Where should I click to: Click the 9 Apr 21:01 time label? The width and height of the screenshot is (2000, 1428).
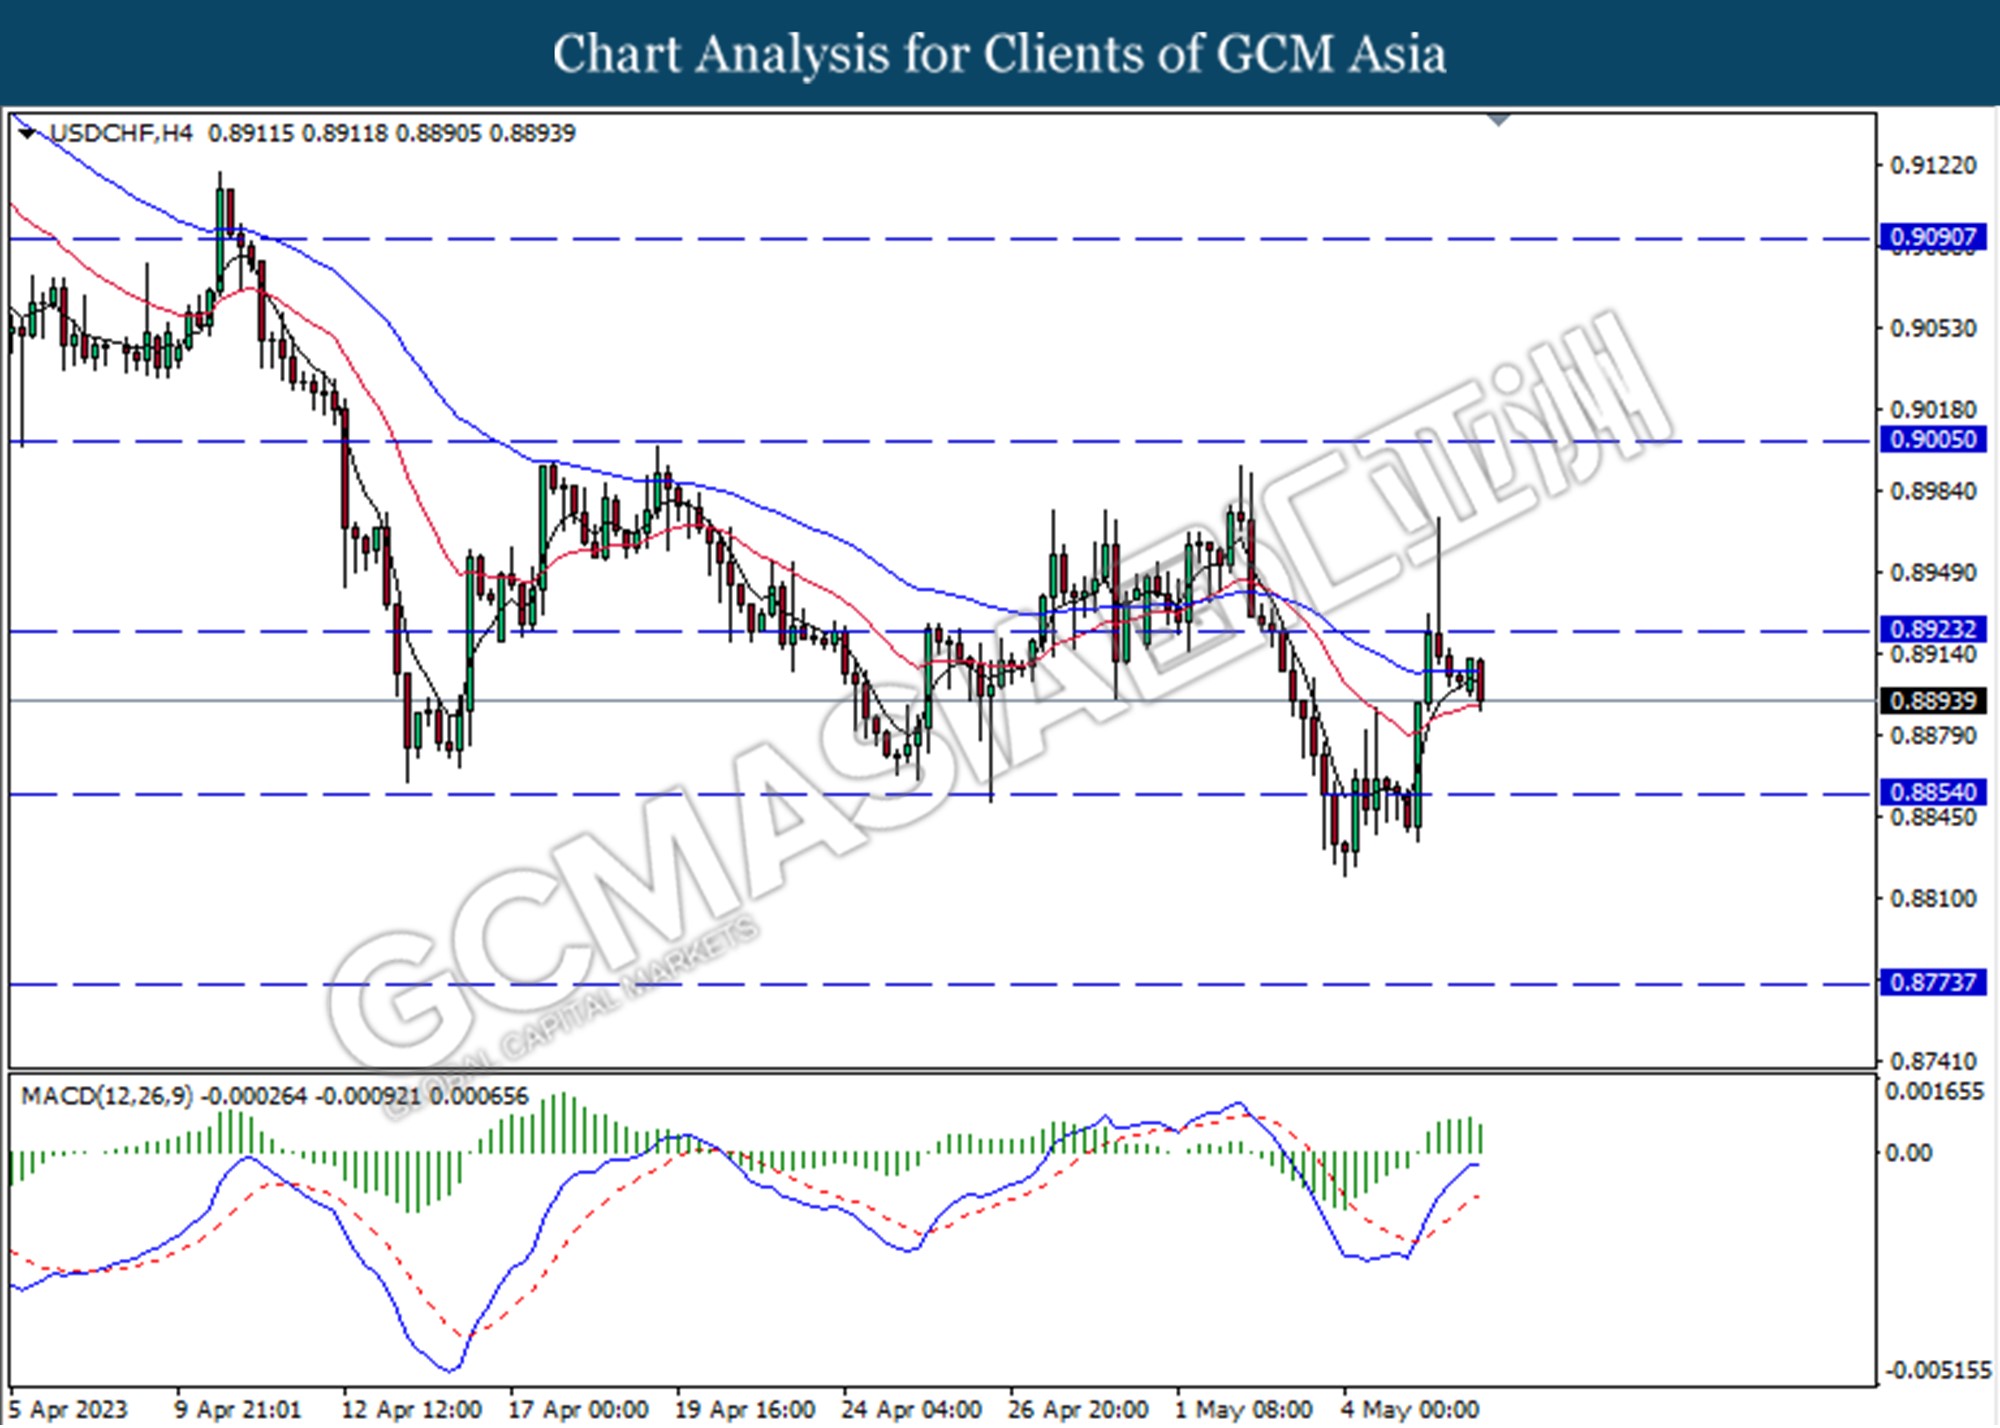click(237, 1410)
